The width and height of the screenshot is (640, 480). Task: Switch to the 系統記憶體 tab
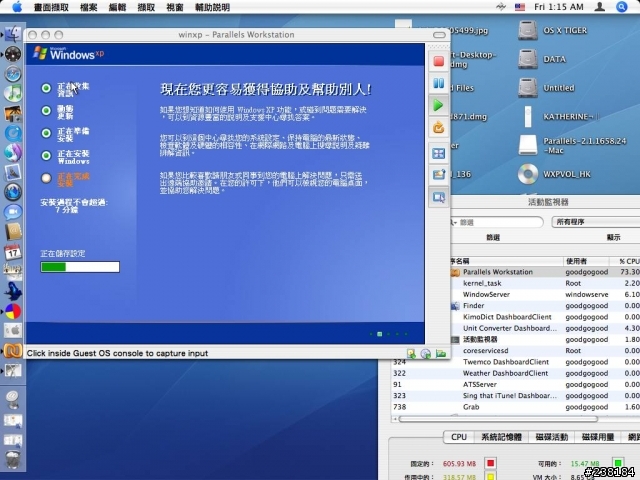(x=501, y=437)
